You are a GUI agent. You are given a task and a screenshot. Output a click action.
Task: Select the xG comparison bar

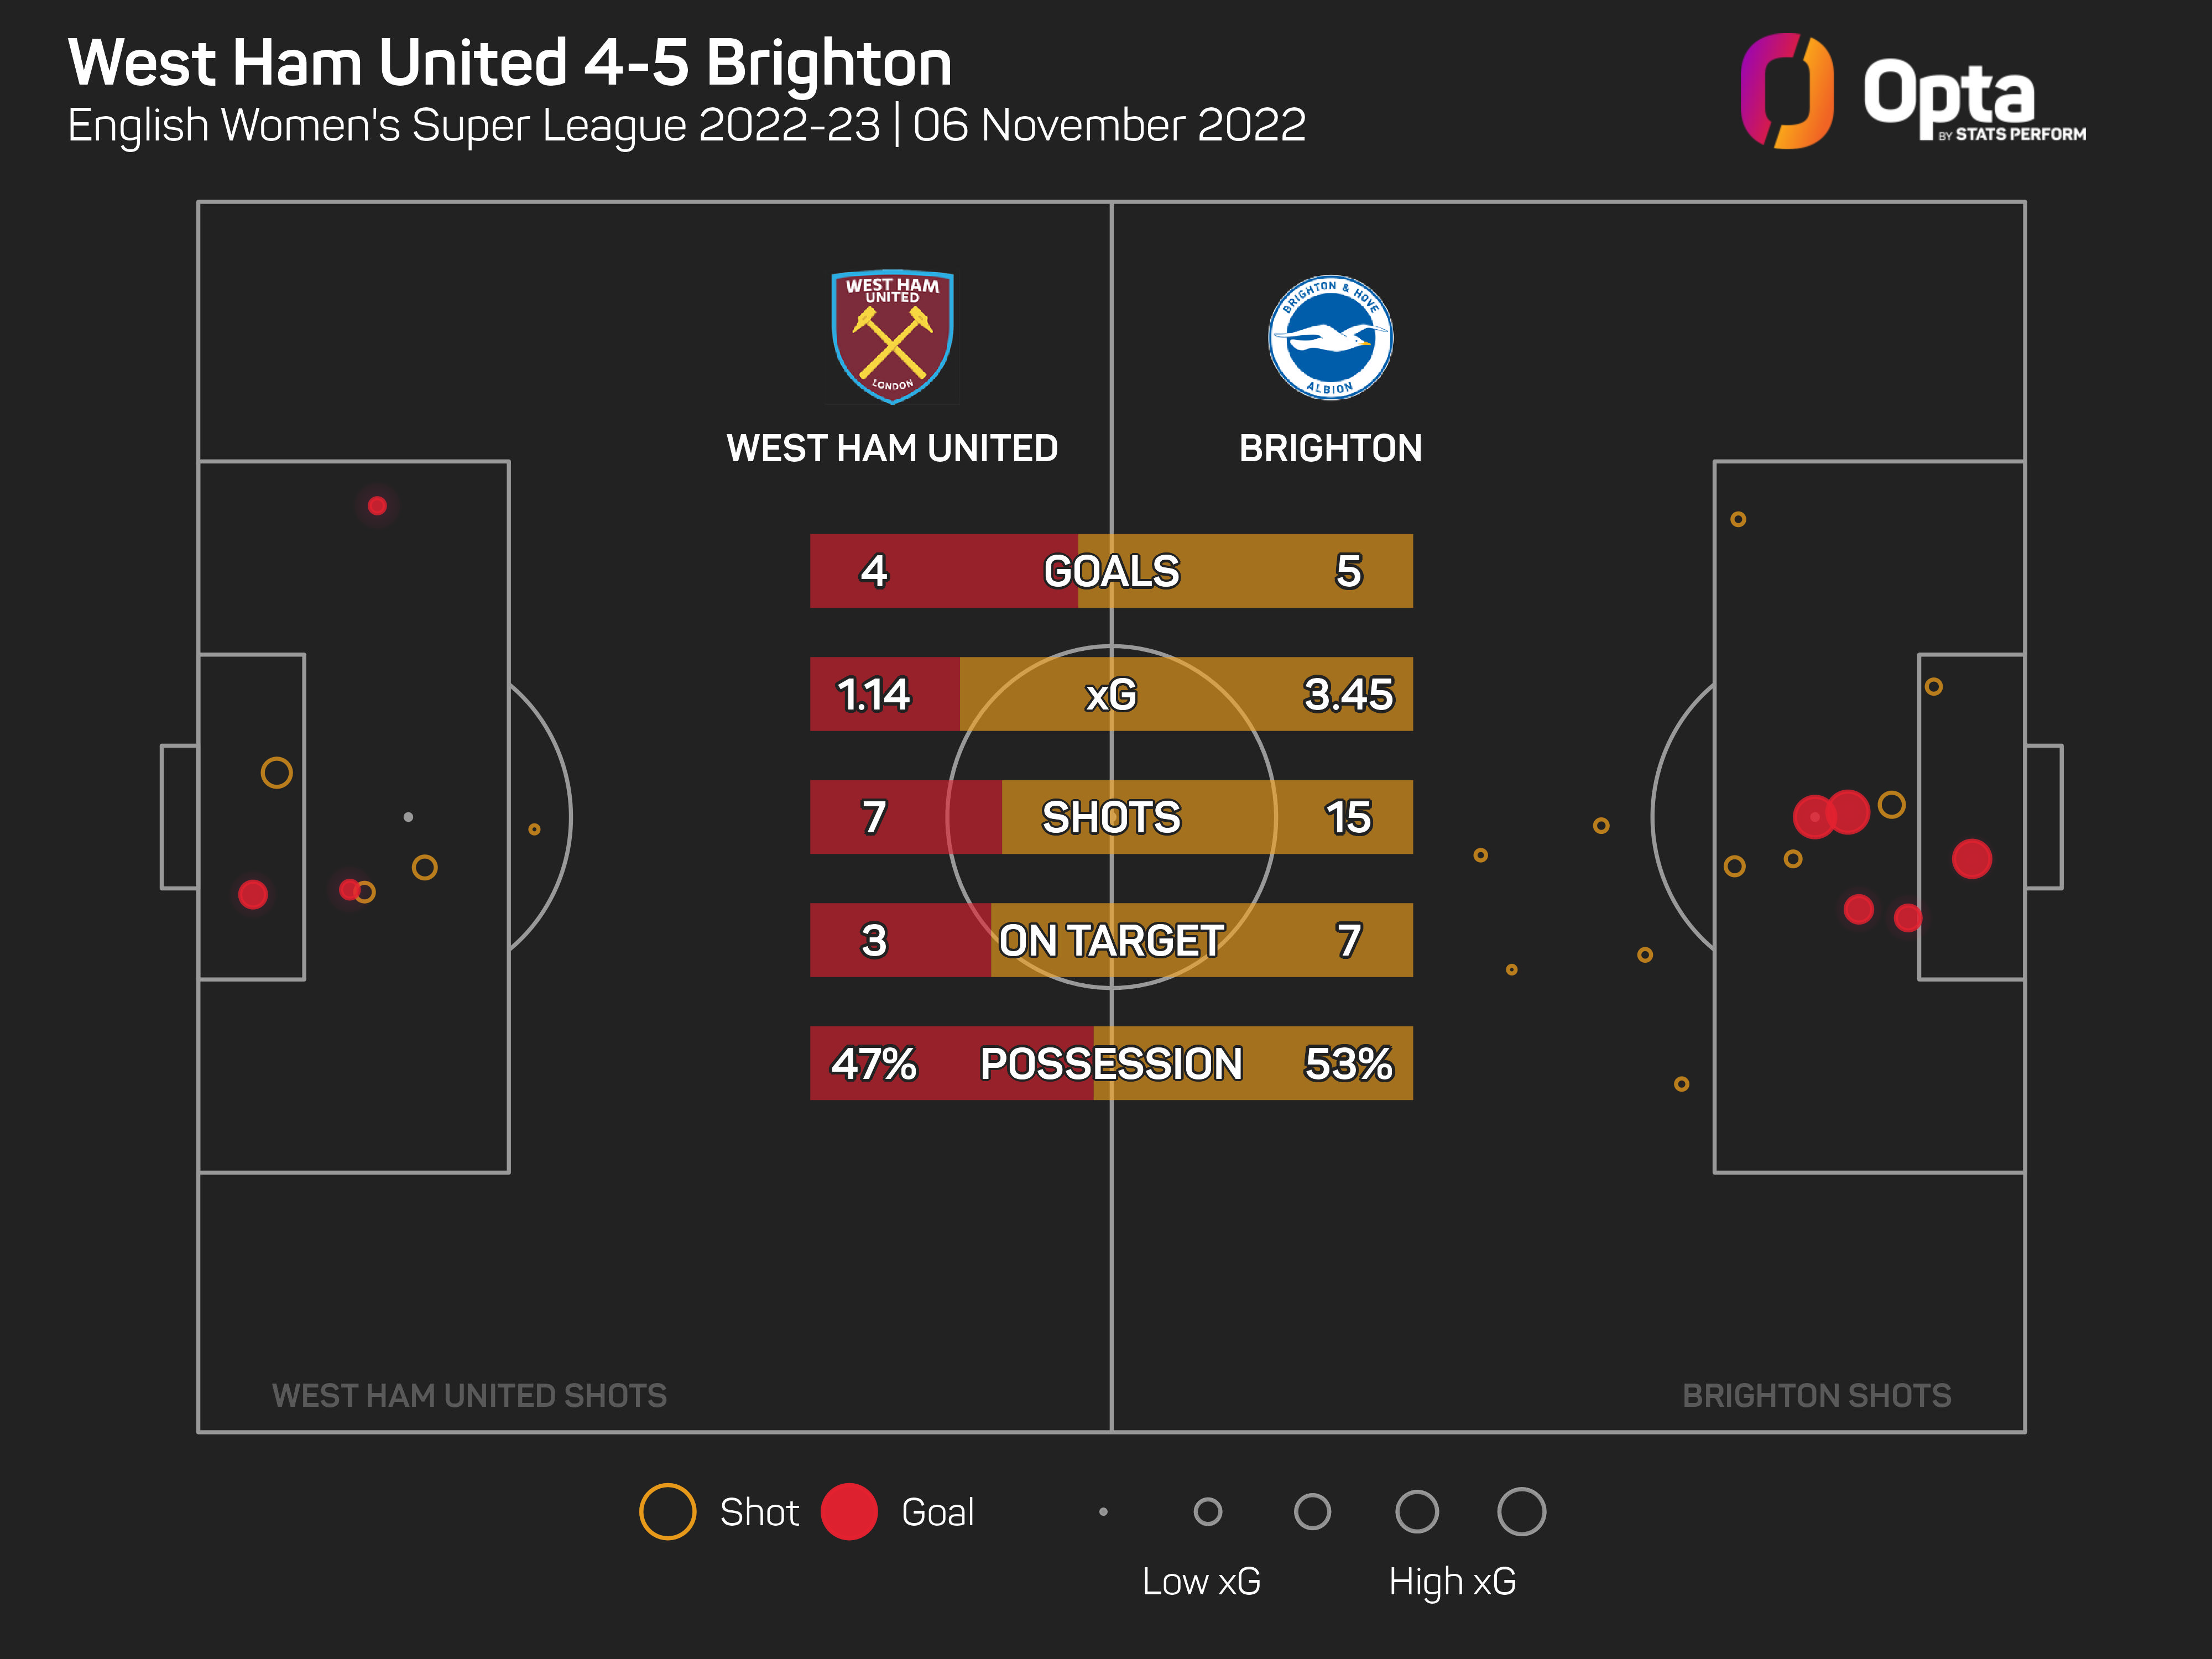point(1111,694)
